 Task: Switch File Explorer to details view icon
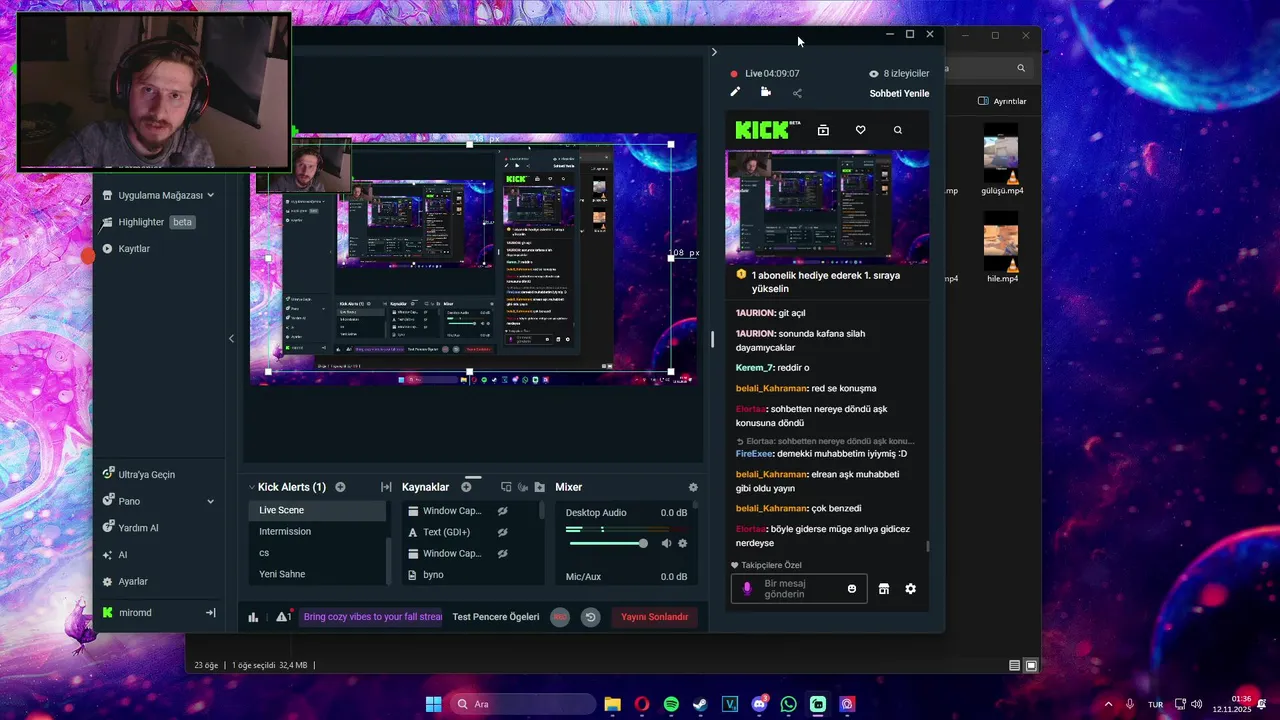pos(1014,665)
